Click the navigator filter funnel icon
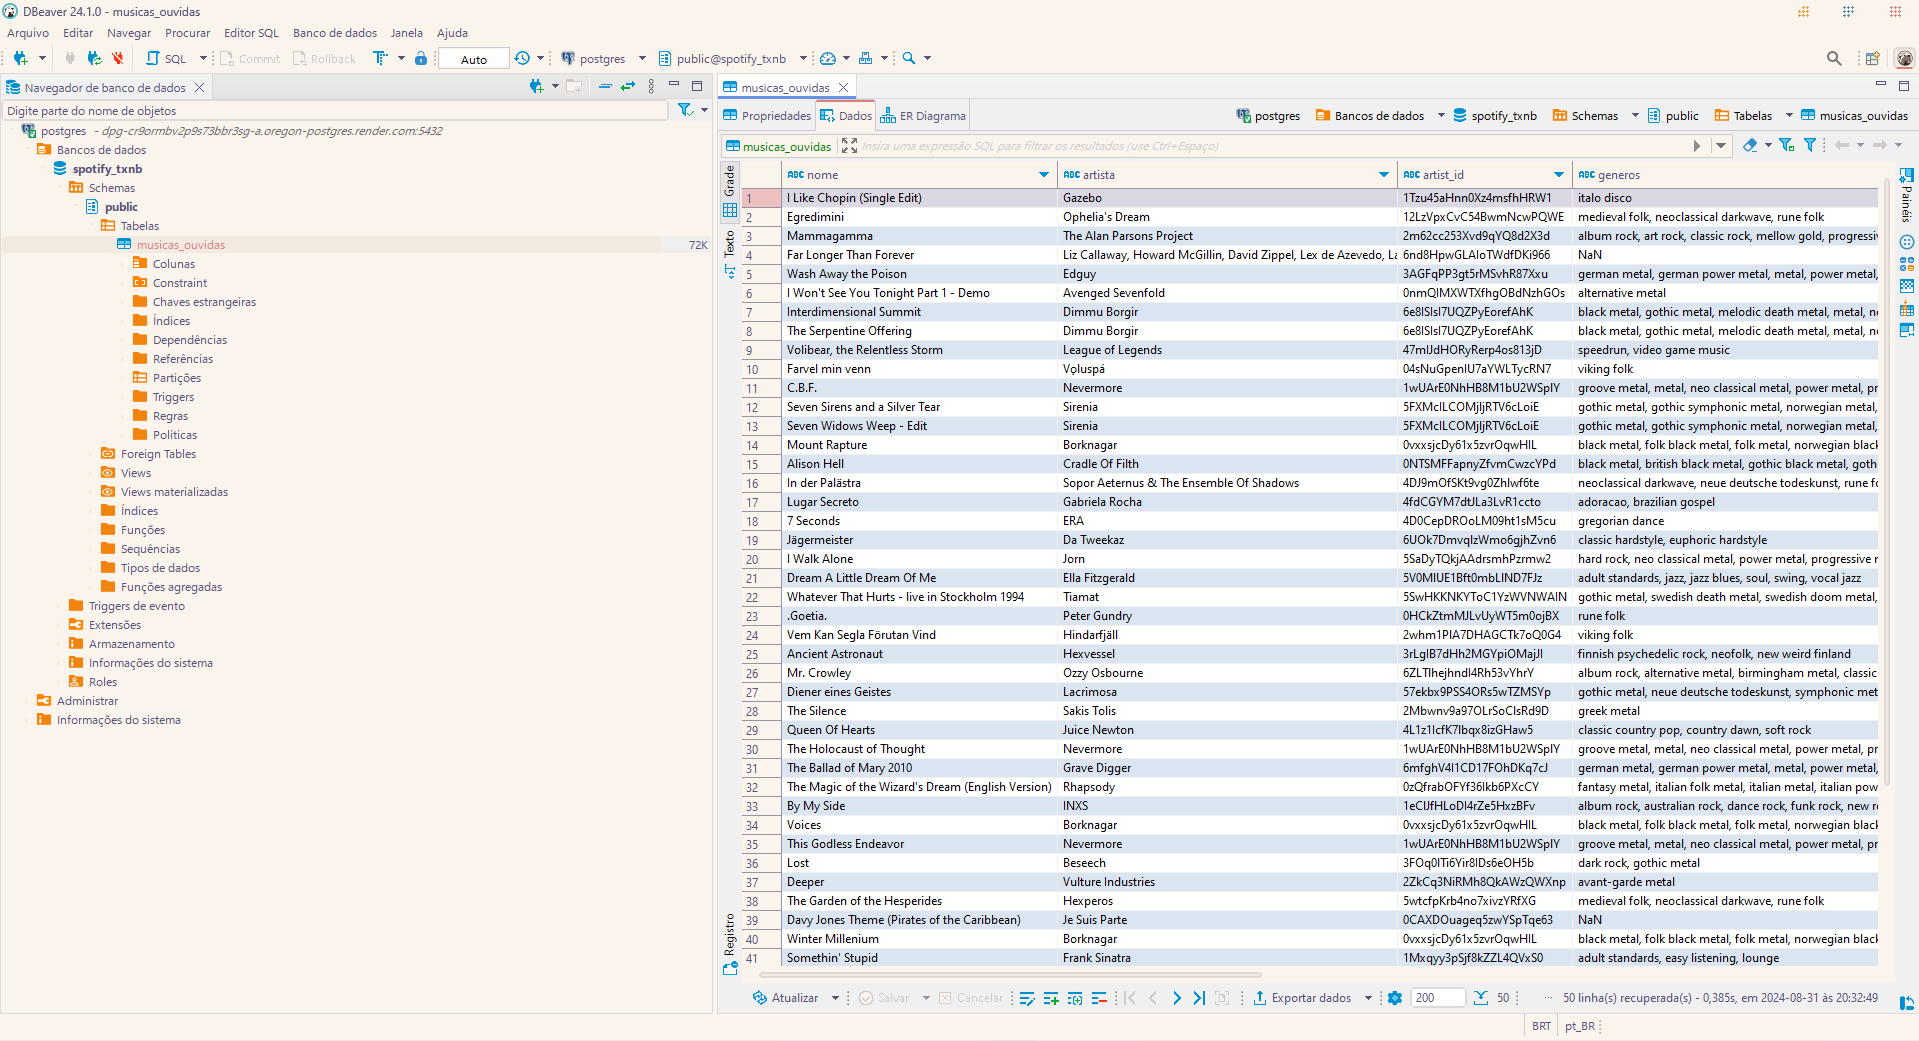 [x=685, y=110]
